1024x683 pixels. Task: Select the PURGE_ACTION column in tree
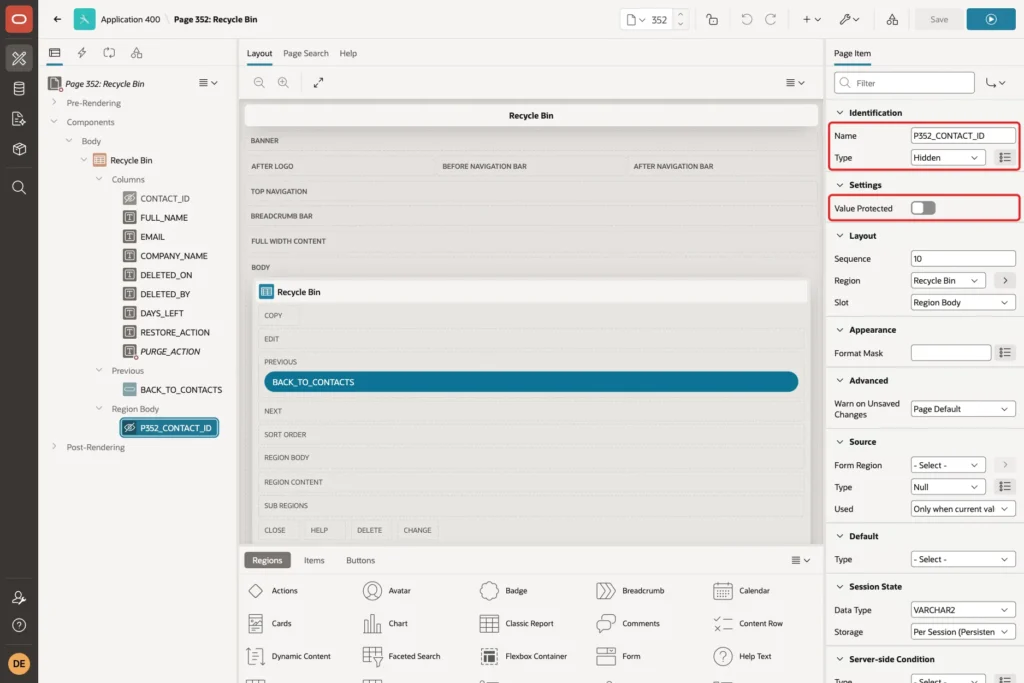click(x=170, y=351)
